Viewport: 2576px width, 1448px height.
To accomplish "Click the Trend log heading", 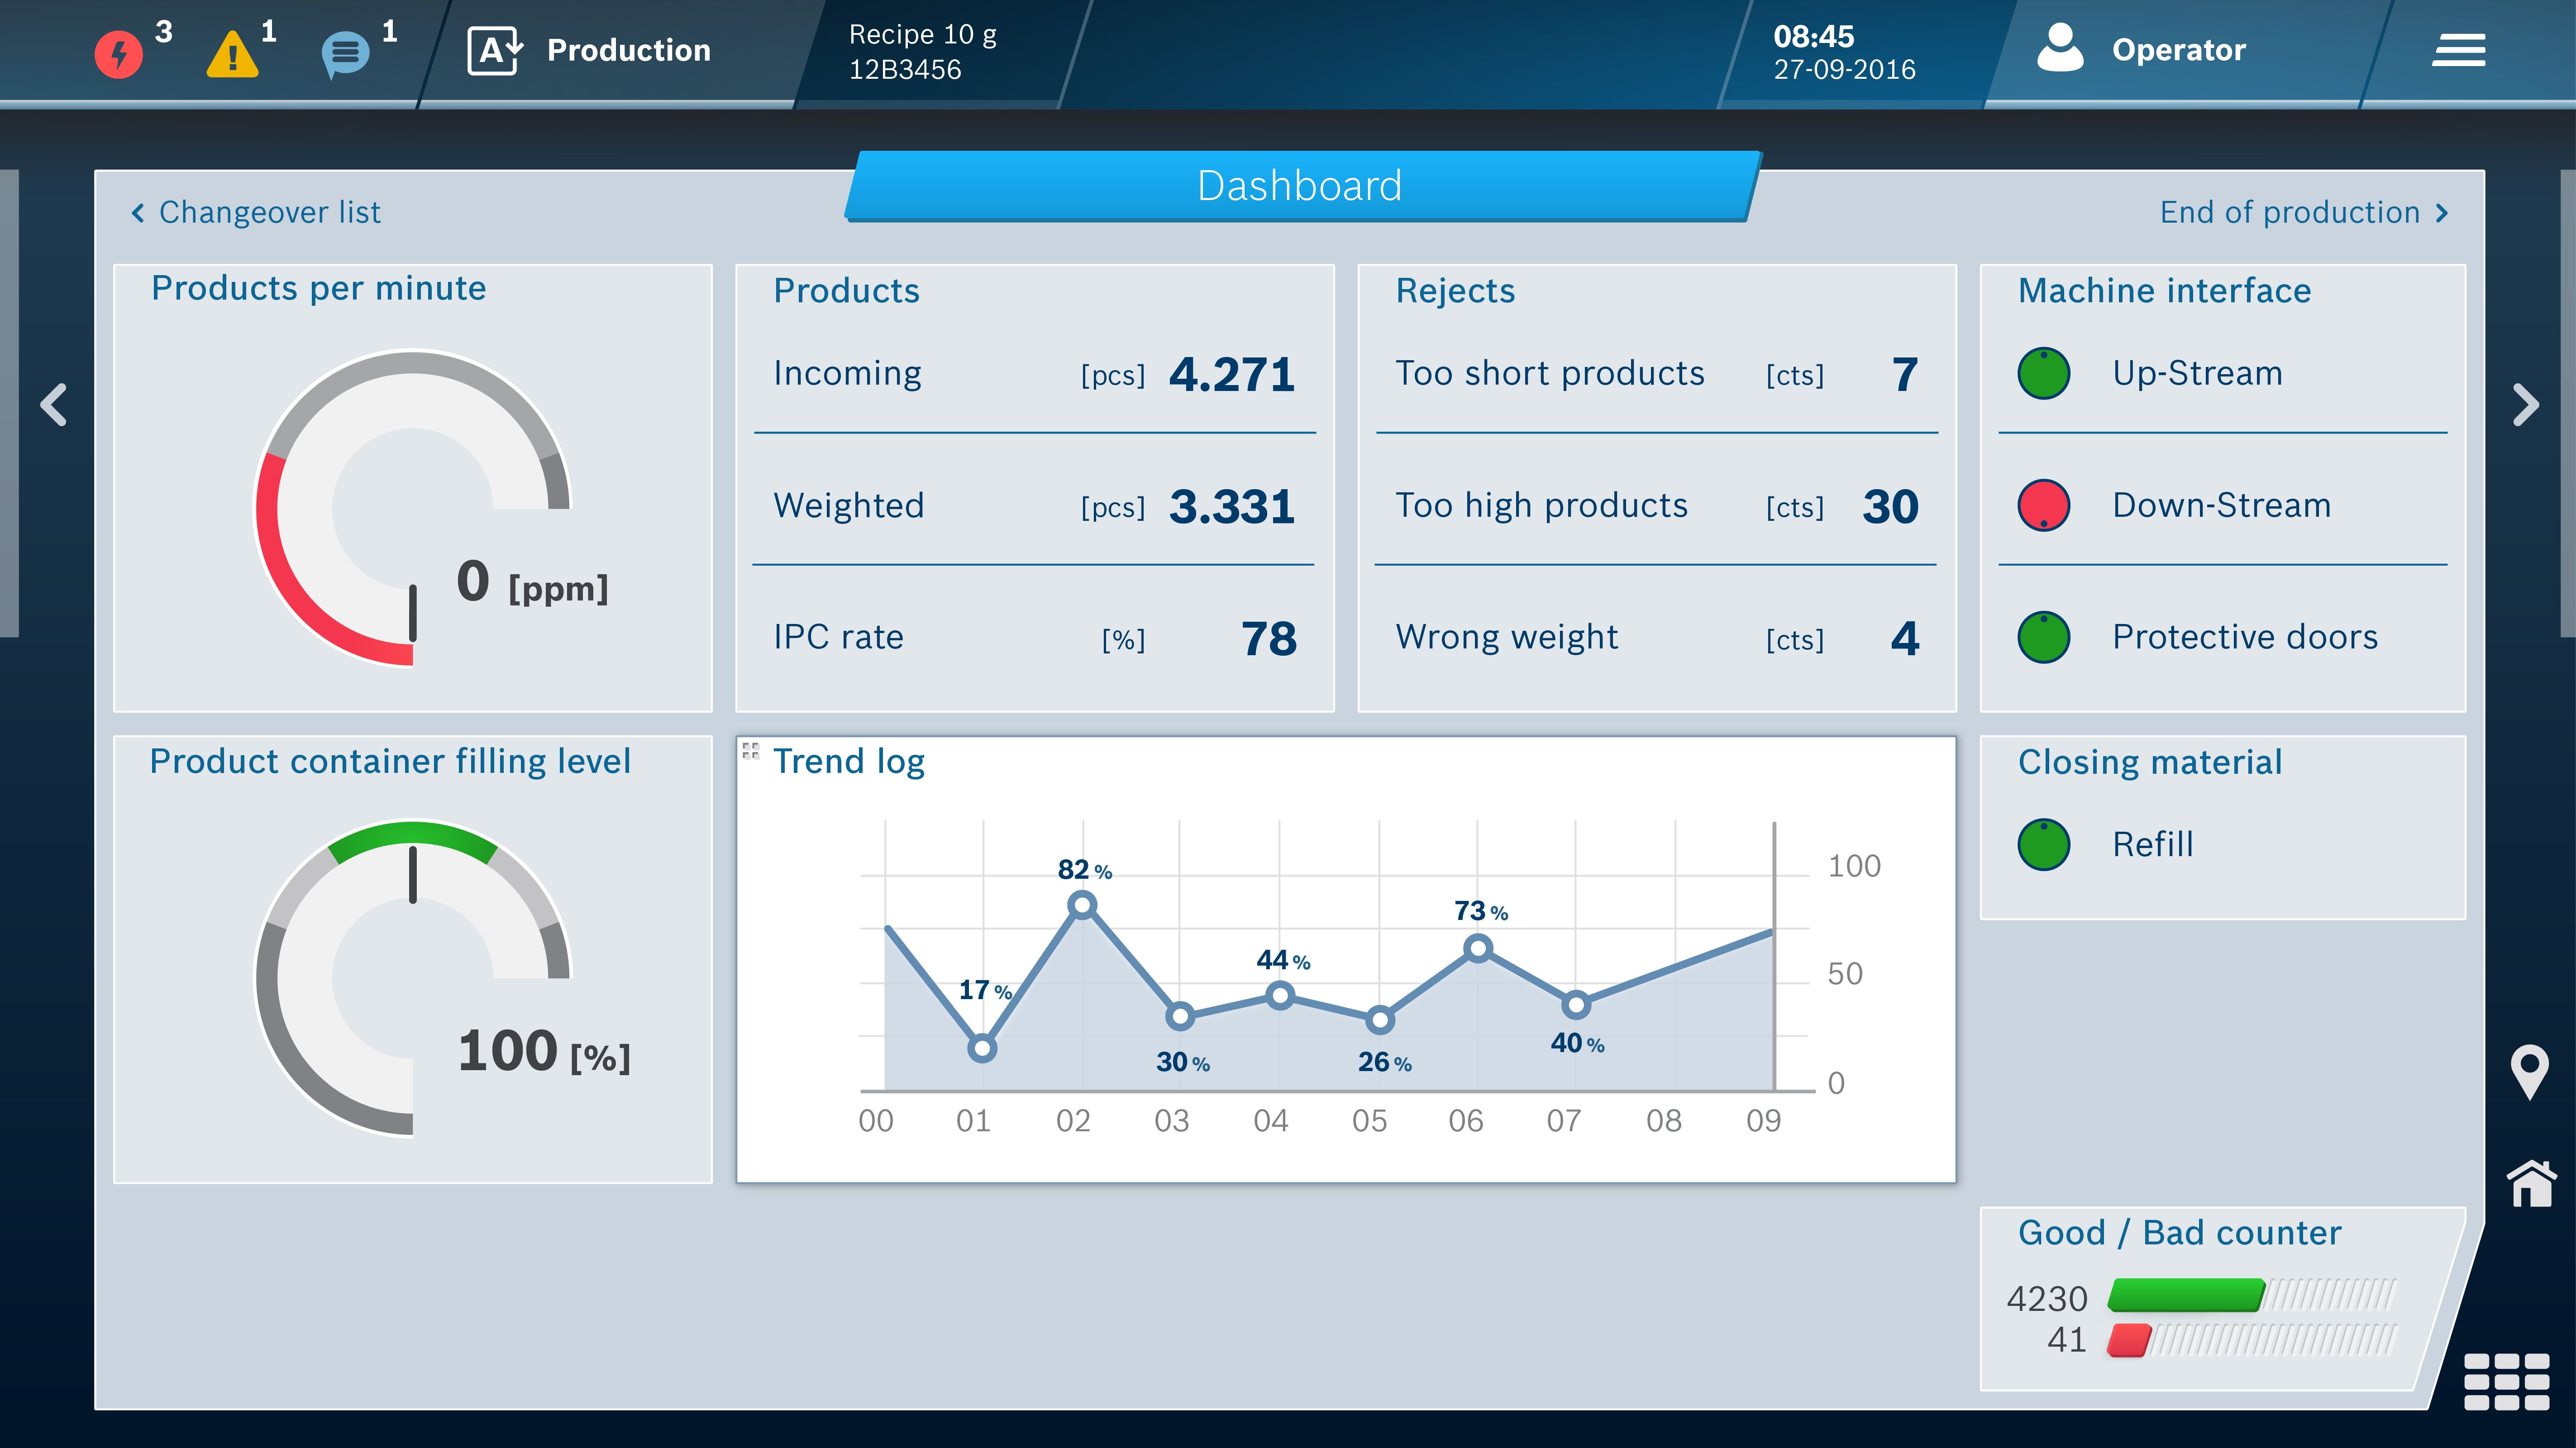I will (x=849, y=761).
